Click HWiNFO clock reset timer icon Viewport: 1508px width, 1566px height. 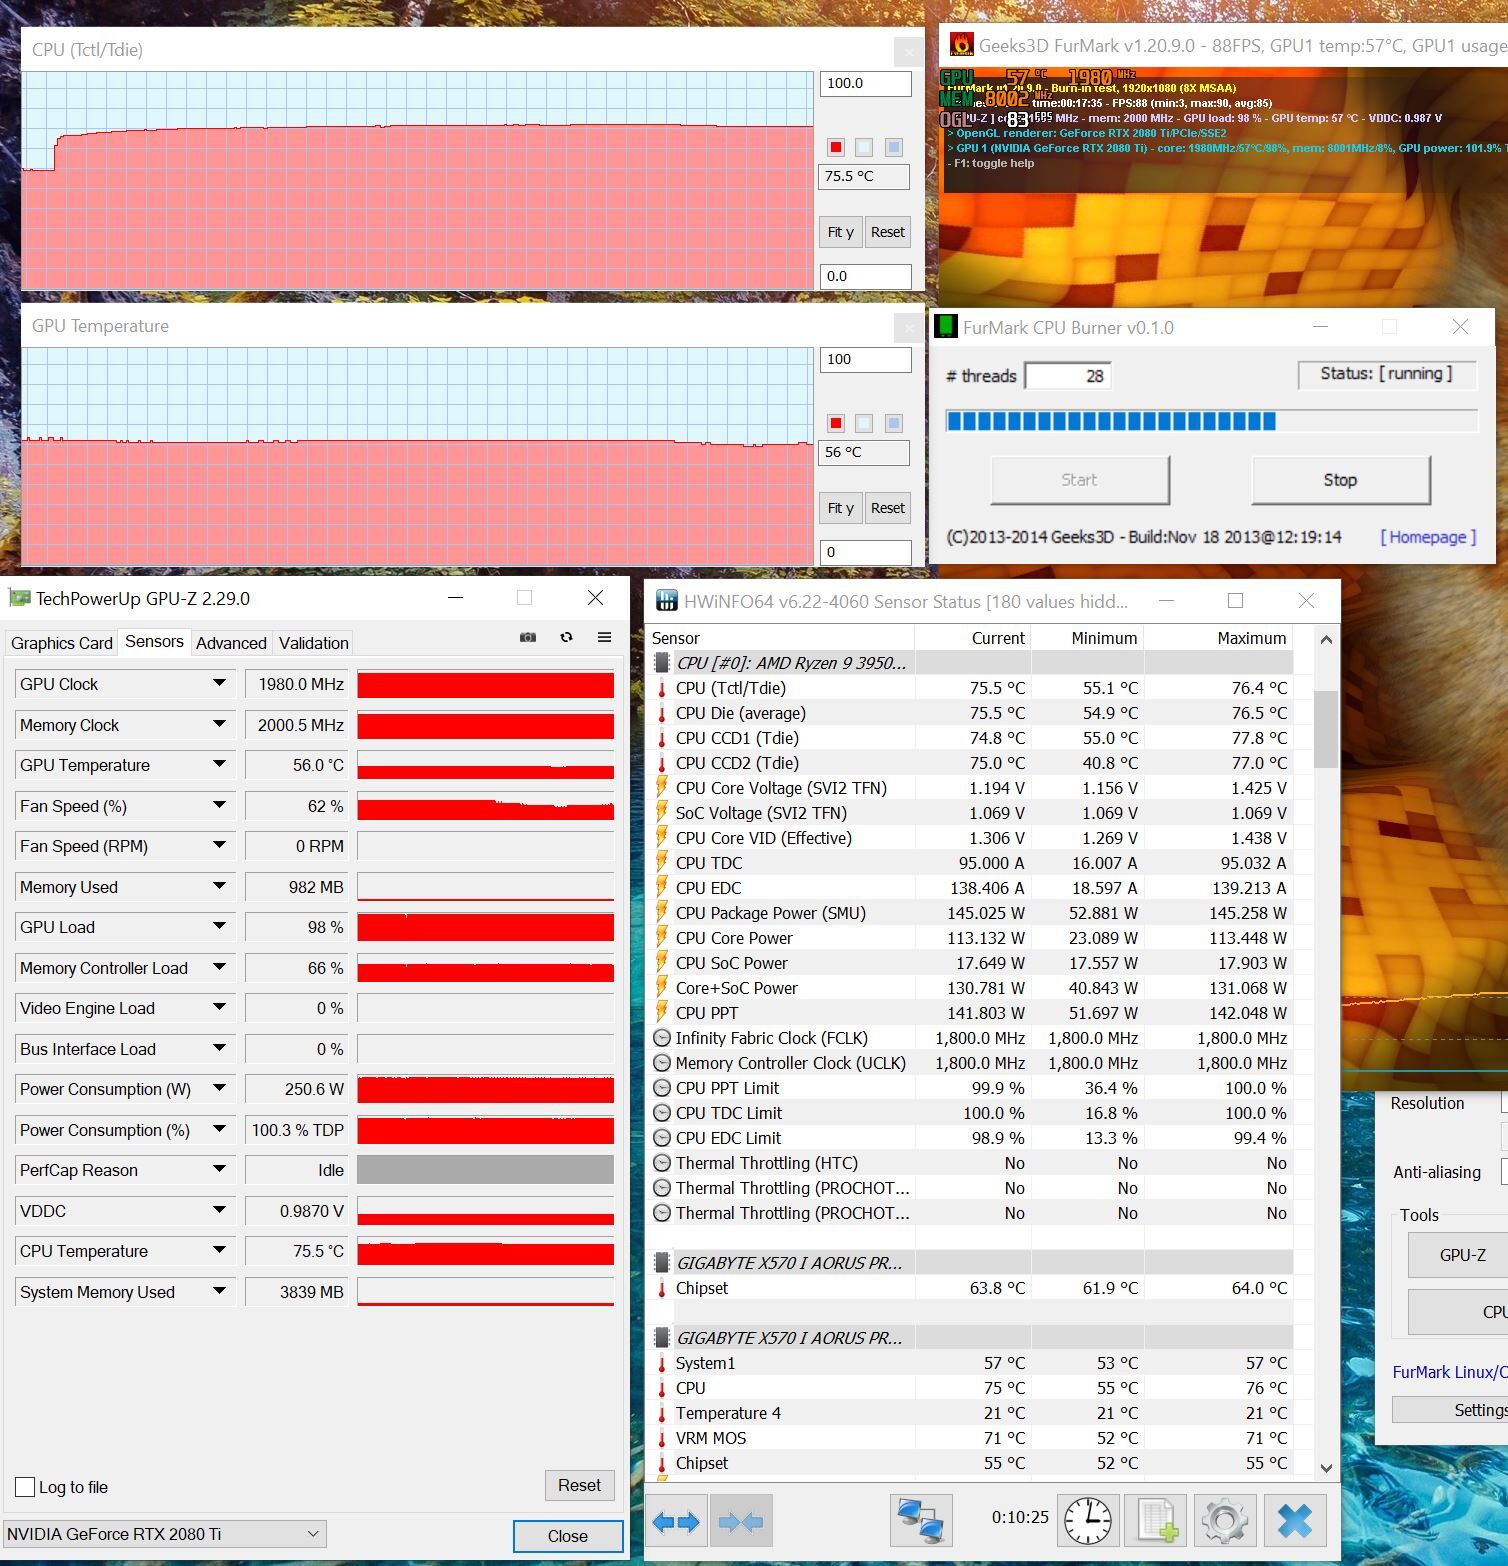click(1087, 1521)
